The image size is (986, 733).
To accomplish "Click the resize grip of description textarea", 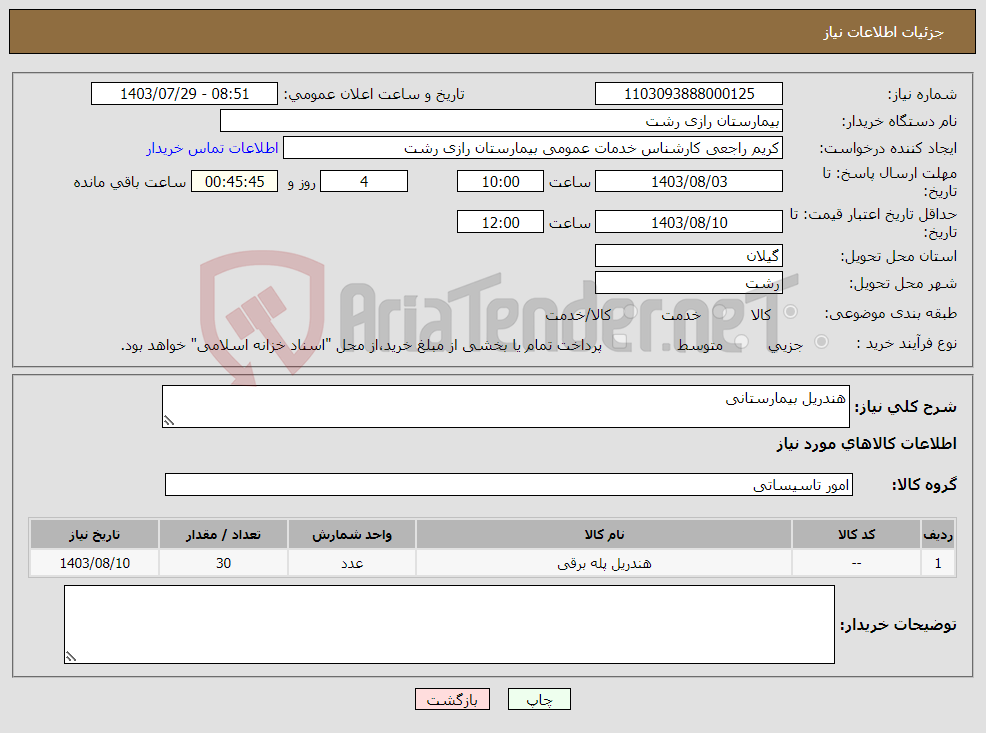I will (x=169, y=421).
